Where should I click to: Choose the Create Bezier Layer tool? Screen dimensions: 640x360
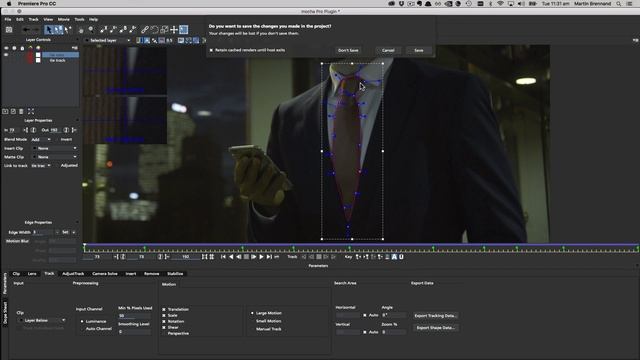(x=123, y=29)
